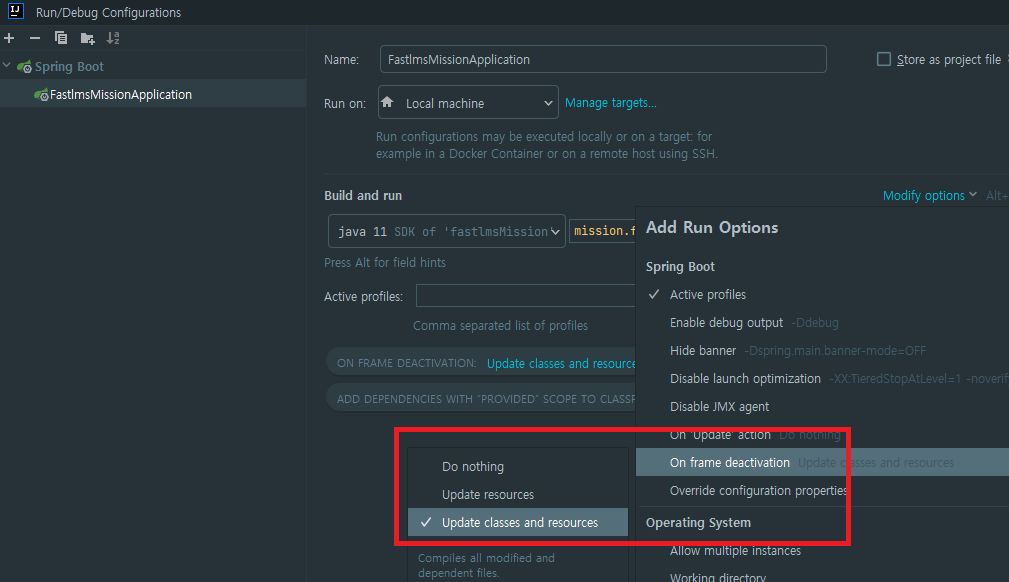Click the Add dependencies with provided scope tag

481,399
